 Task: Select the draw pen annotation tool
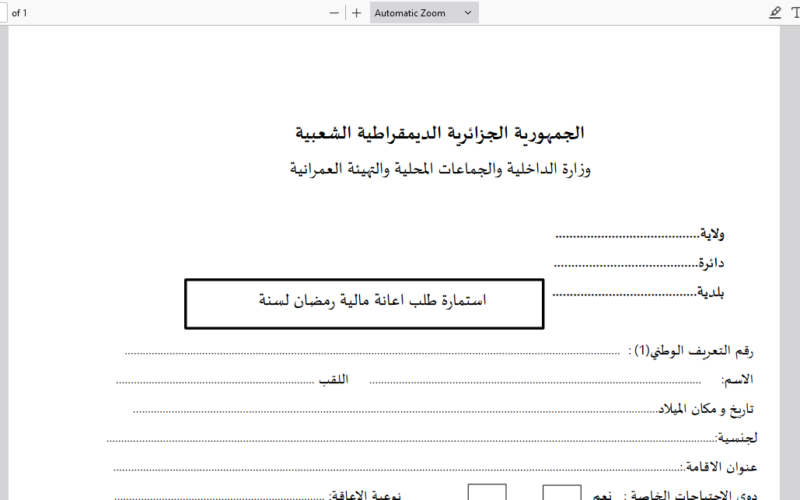[x=775, y=13]
